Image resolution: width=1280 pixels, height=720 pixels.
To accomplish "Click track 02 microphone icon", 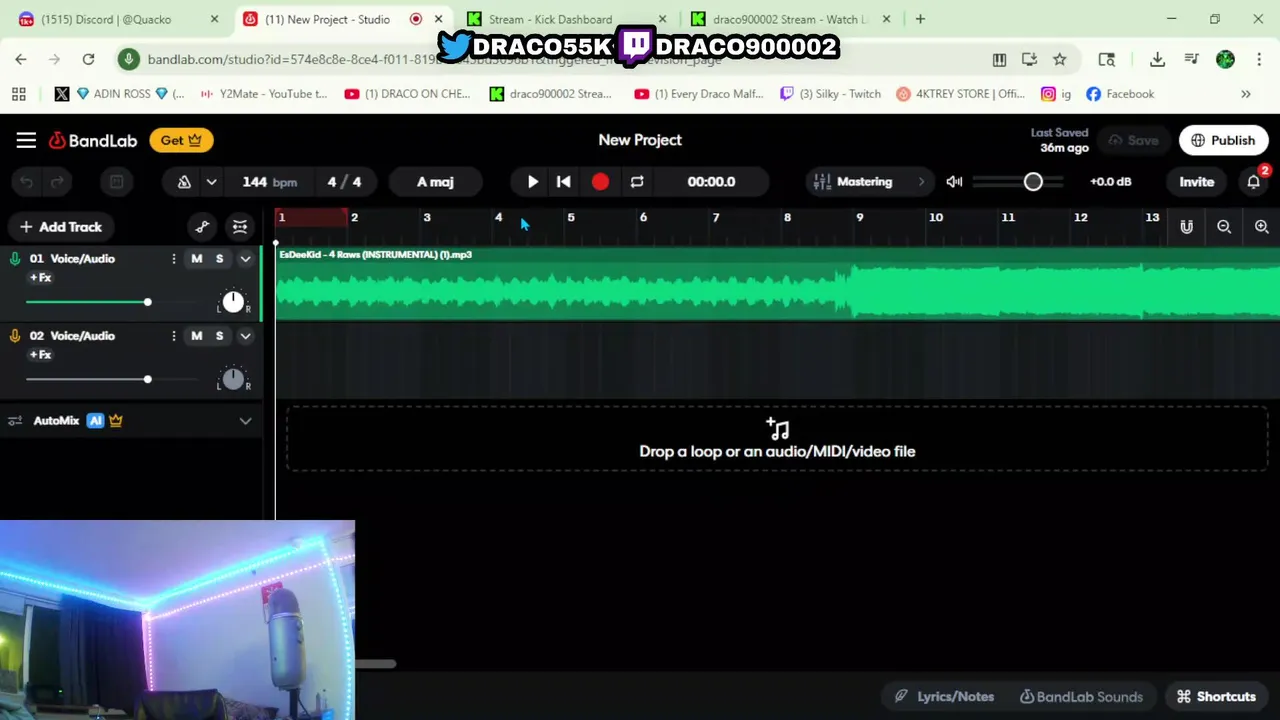I will click(15, 336).
